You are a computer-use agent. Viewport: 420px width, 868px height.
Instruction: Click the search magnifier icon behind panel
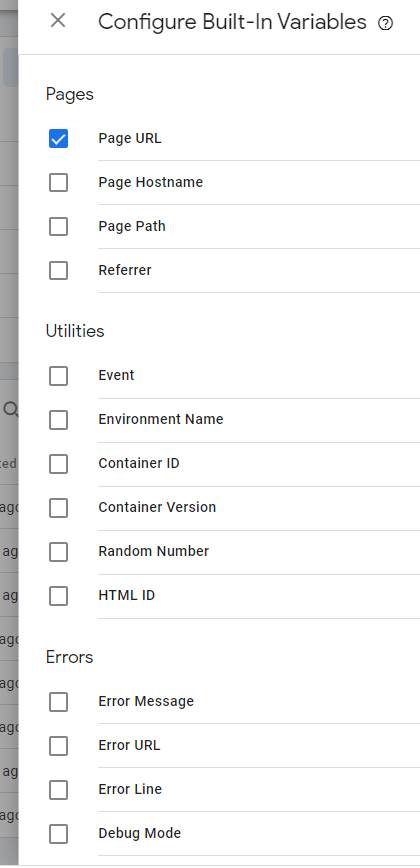[11, 410]
